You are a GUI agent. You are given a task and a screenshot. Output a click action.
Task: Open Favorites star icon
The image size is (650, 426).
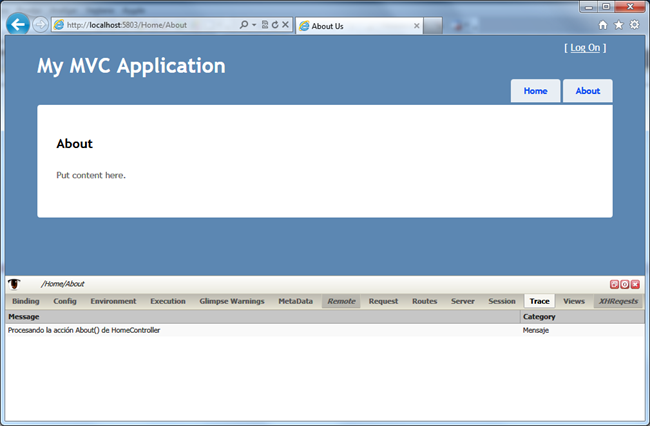618,25
